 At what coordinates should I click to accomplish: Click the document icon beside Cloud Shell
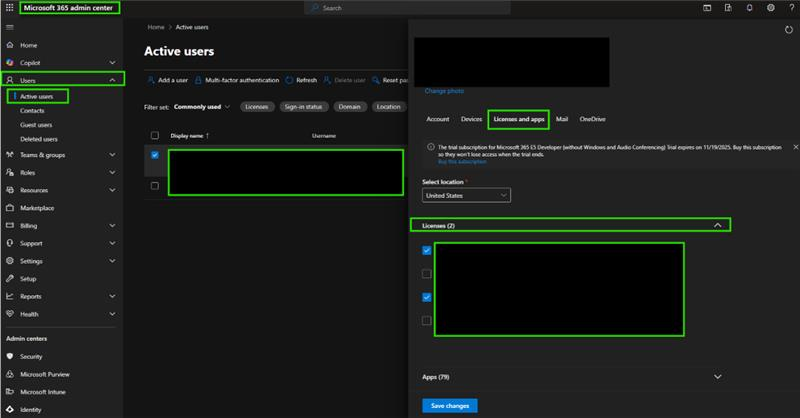728,8
